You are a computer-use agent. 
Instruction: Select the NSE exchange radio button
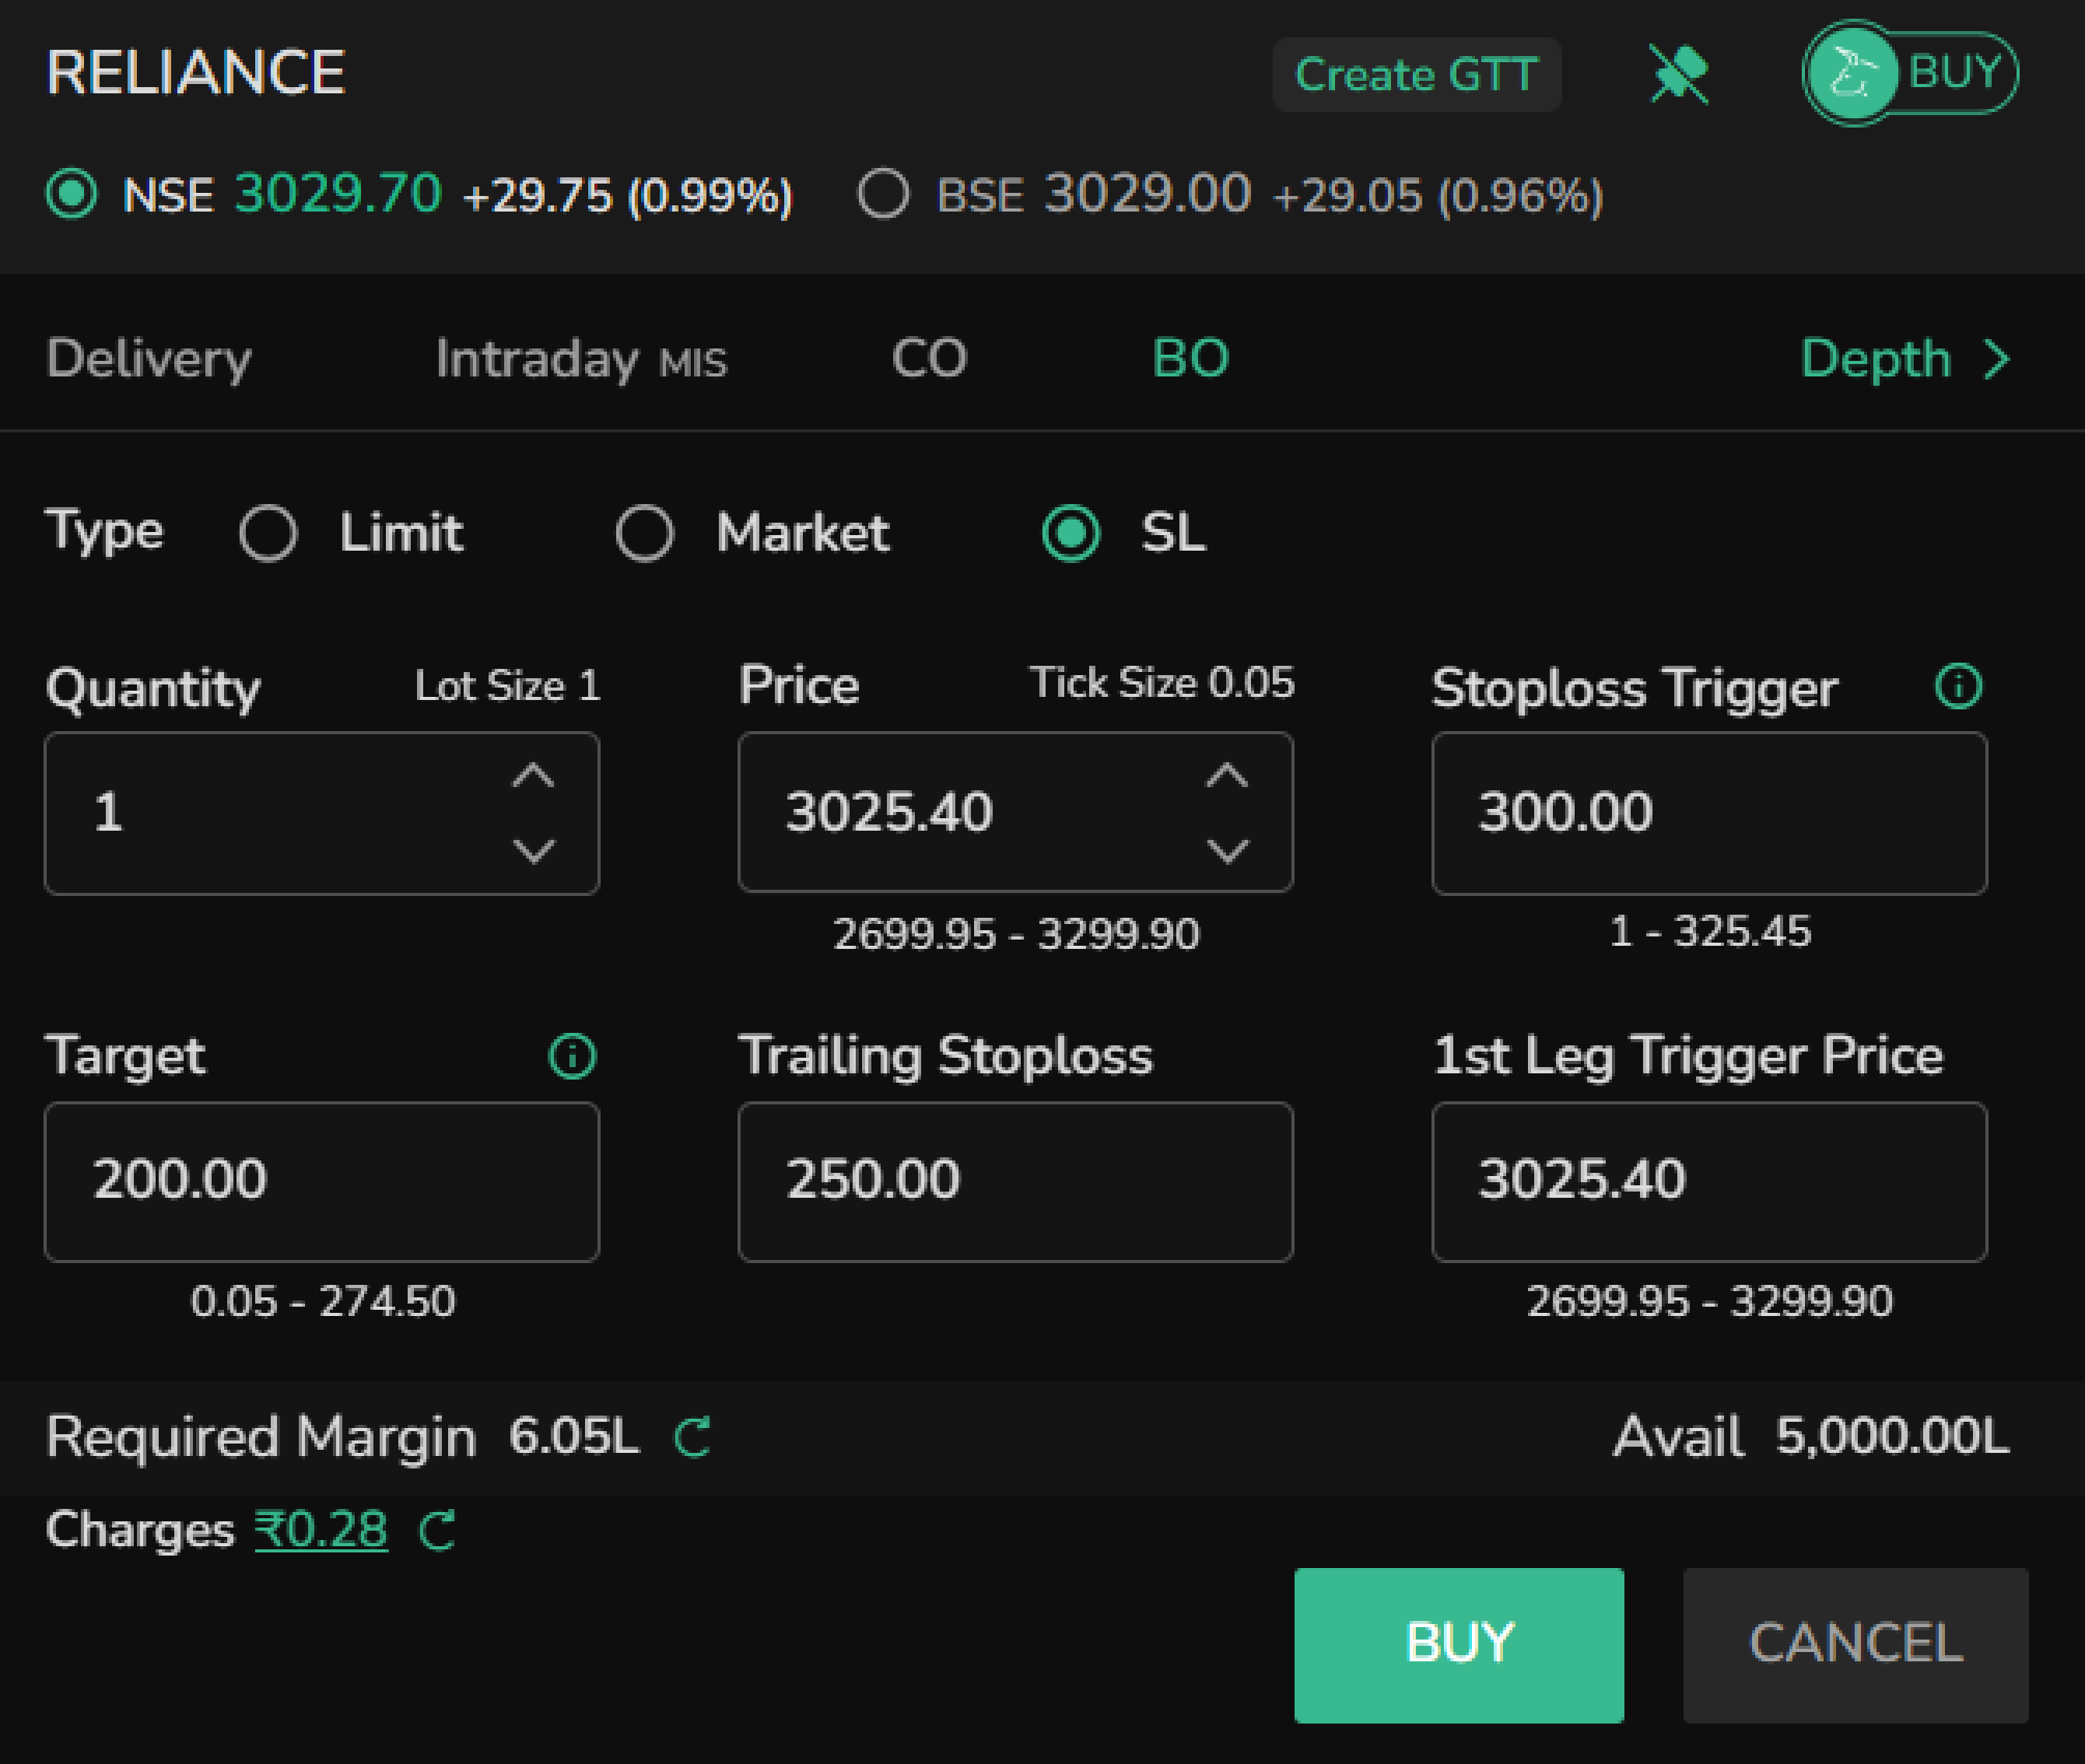[72, 193]
